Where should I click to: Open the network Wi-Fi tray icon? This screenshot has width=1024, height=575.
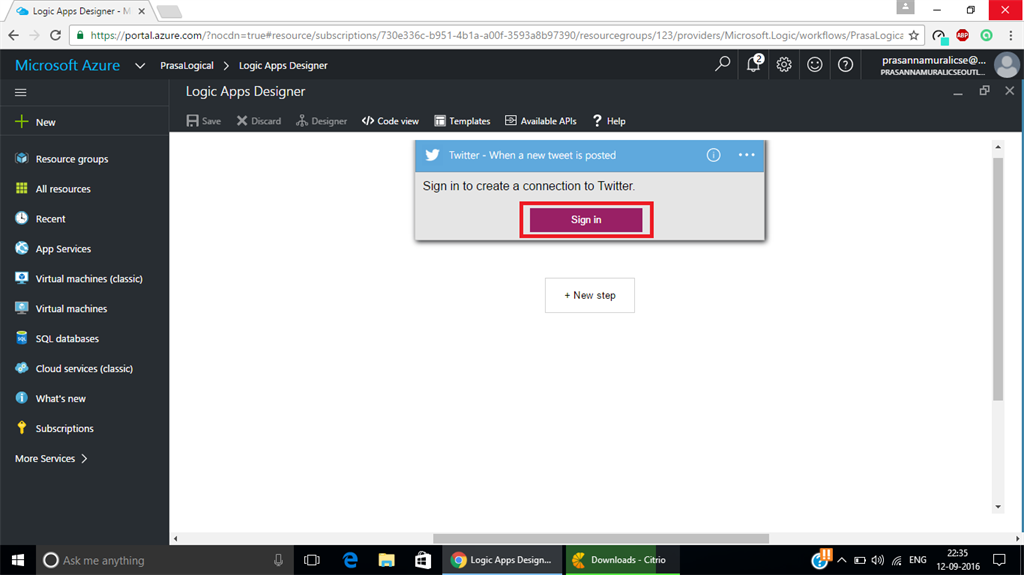point(897,560)
